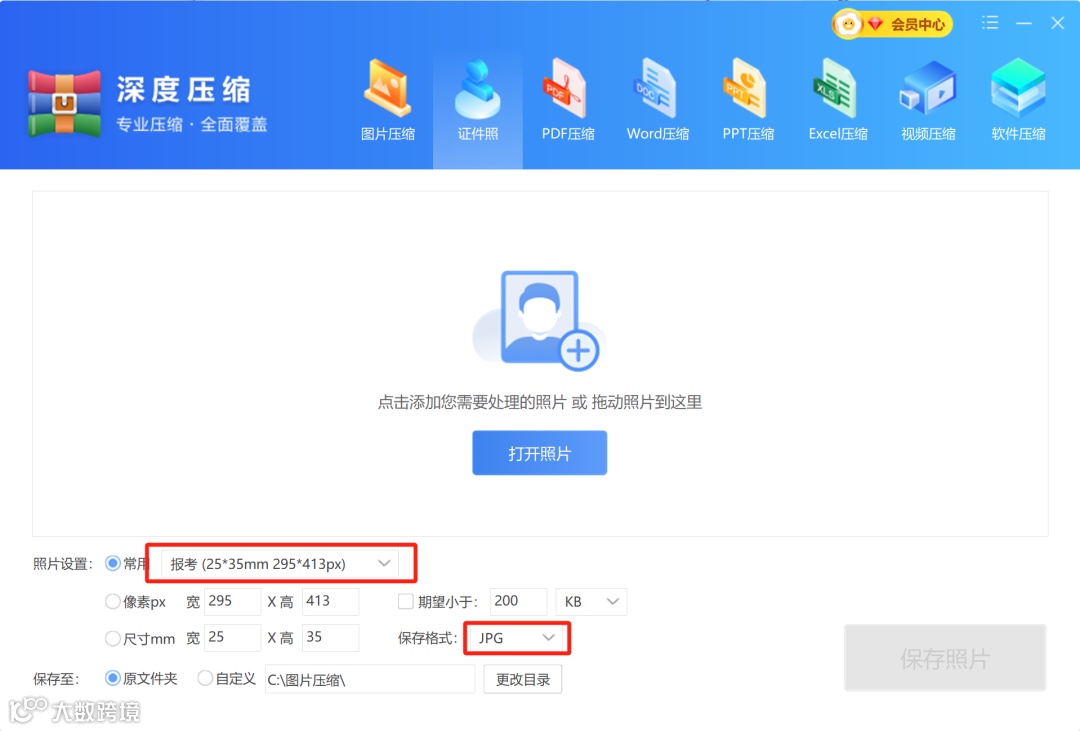This screenshot has width=1080, height=731.
Task: Open the 图片压缩 image compression tool
Action: click(388, 101)
